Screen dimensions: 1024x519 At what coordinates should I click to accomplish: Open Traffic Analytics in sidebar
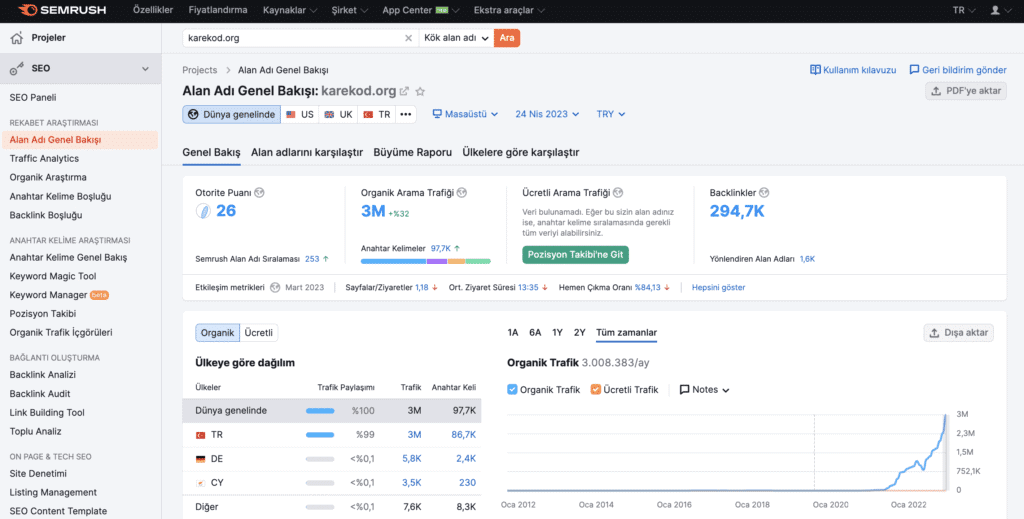point(44,159)
